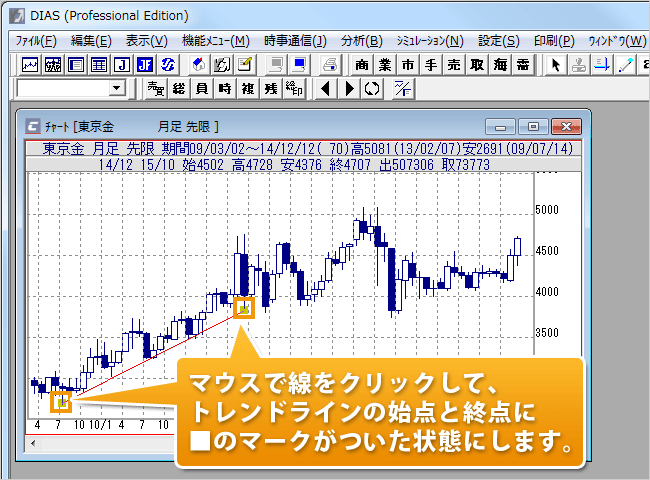Open the 時事通信(J) menu
The height and width of the screenshot is (480, 650).
(295, 41)
